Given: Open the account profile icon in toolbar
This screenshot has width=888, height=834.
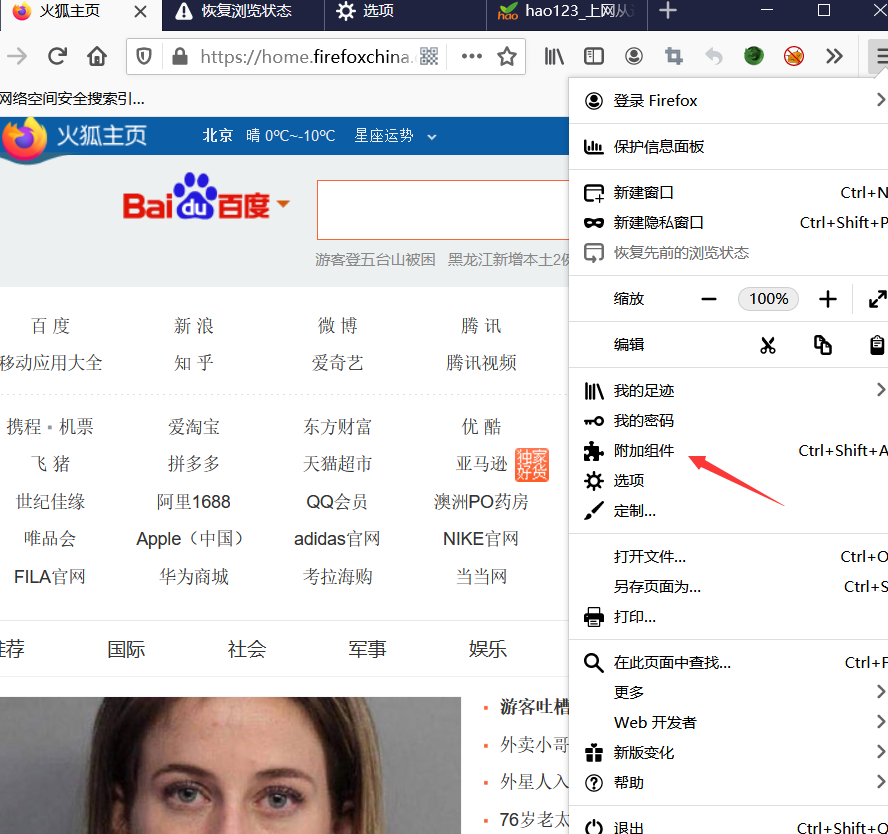Looking at the screenshot, I should 633,57.
